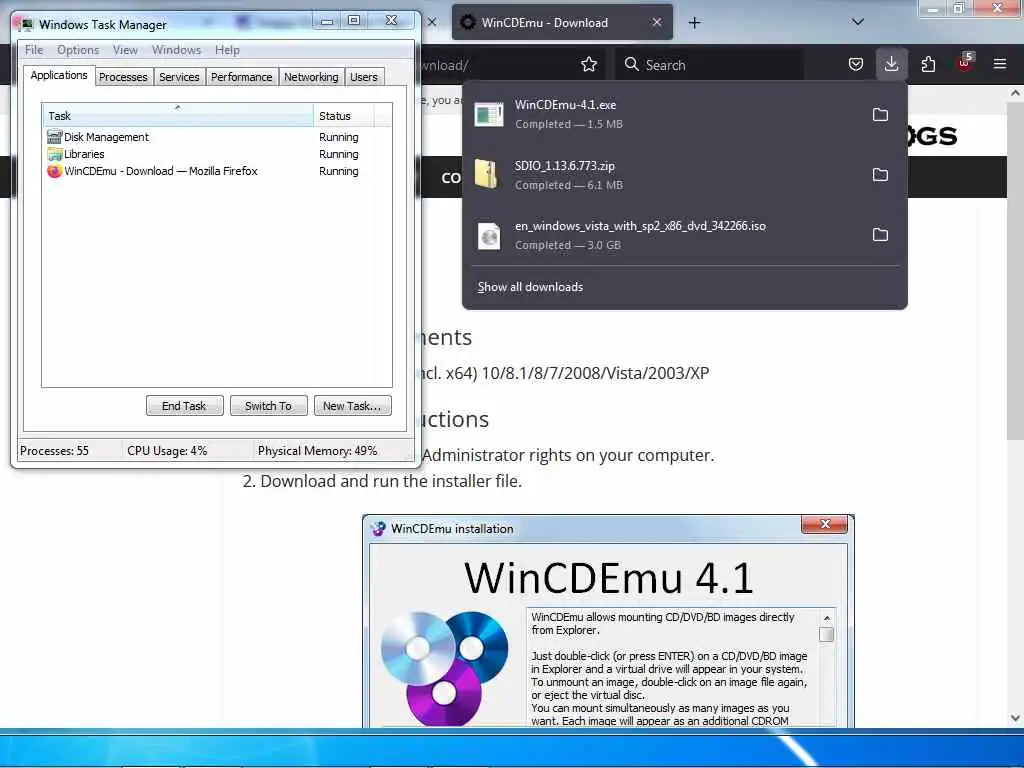Select the Disk Management task row
The image size is (1024, 768).
[217, 136]
